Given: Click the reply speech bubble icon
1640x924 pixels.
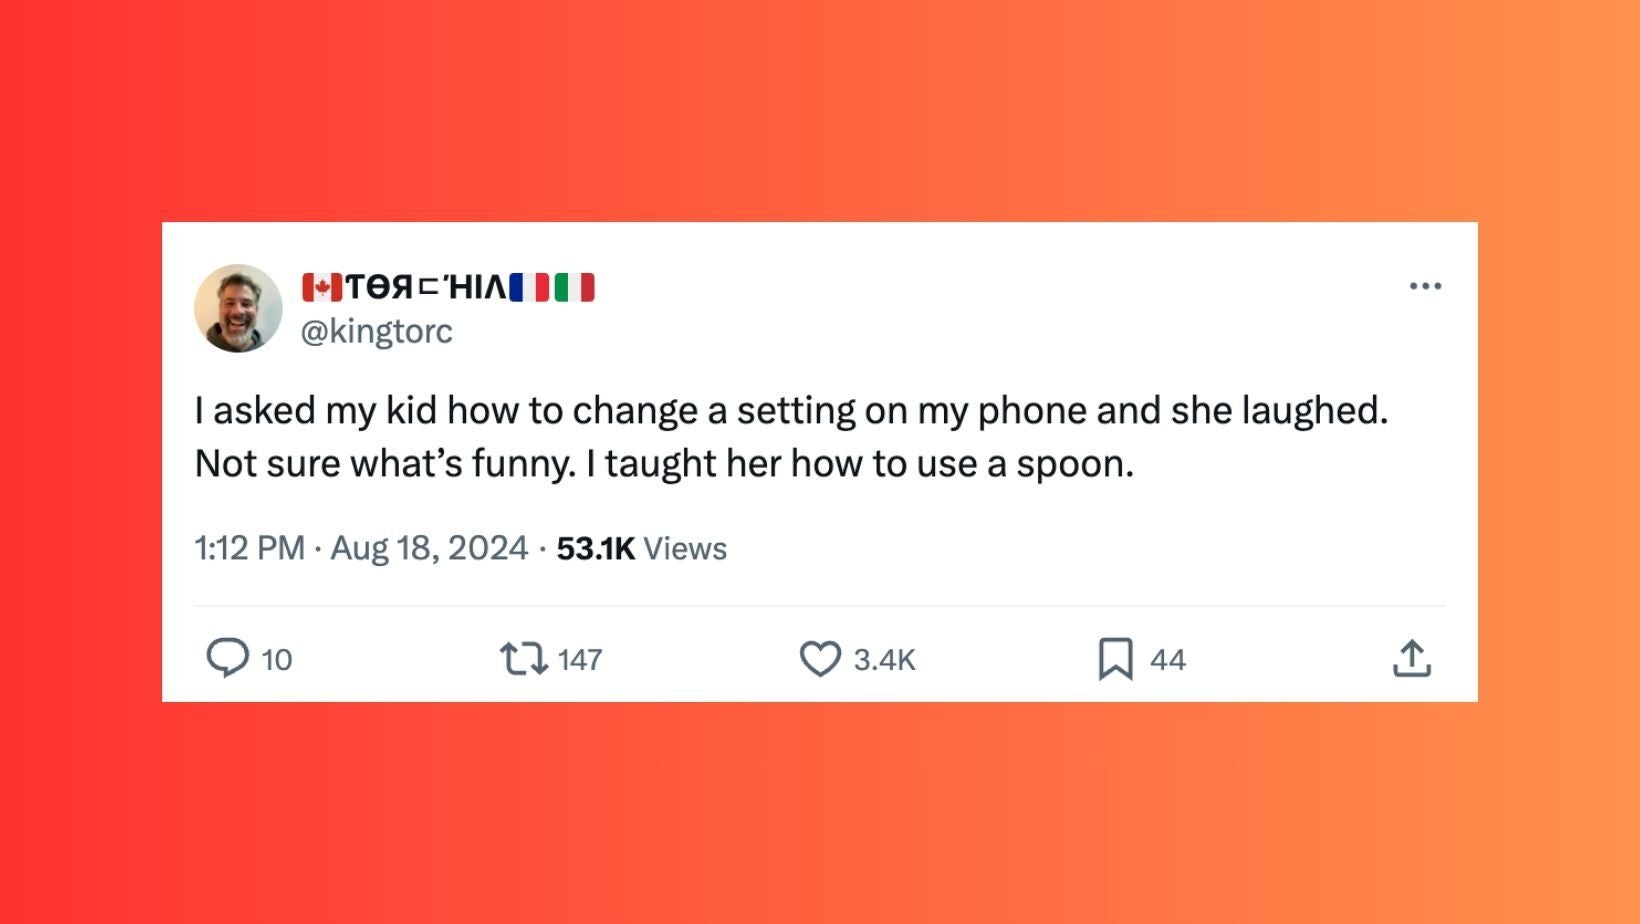Looking at the screenshot, I should tap(227, 659).
